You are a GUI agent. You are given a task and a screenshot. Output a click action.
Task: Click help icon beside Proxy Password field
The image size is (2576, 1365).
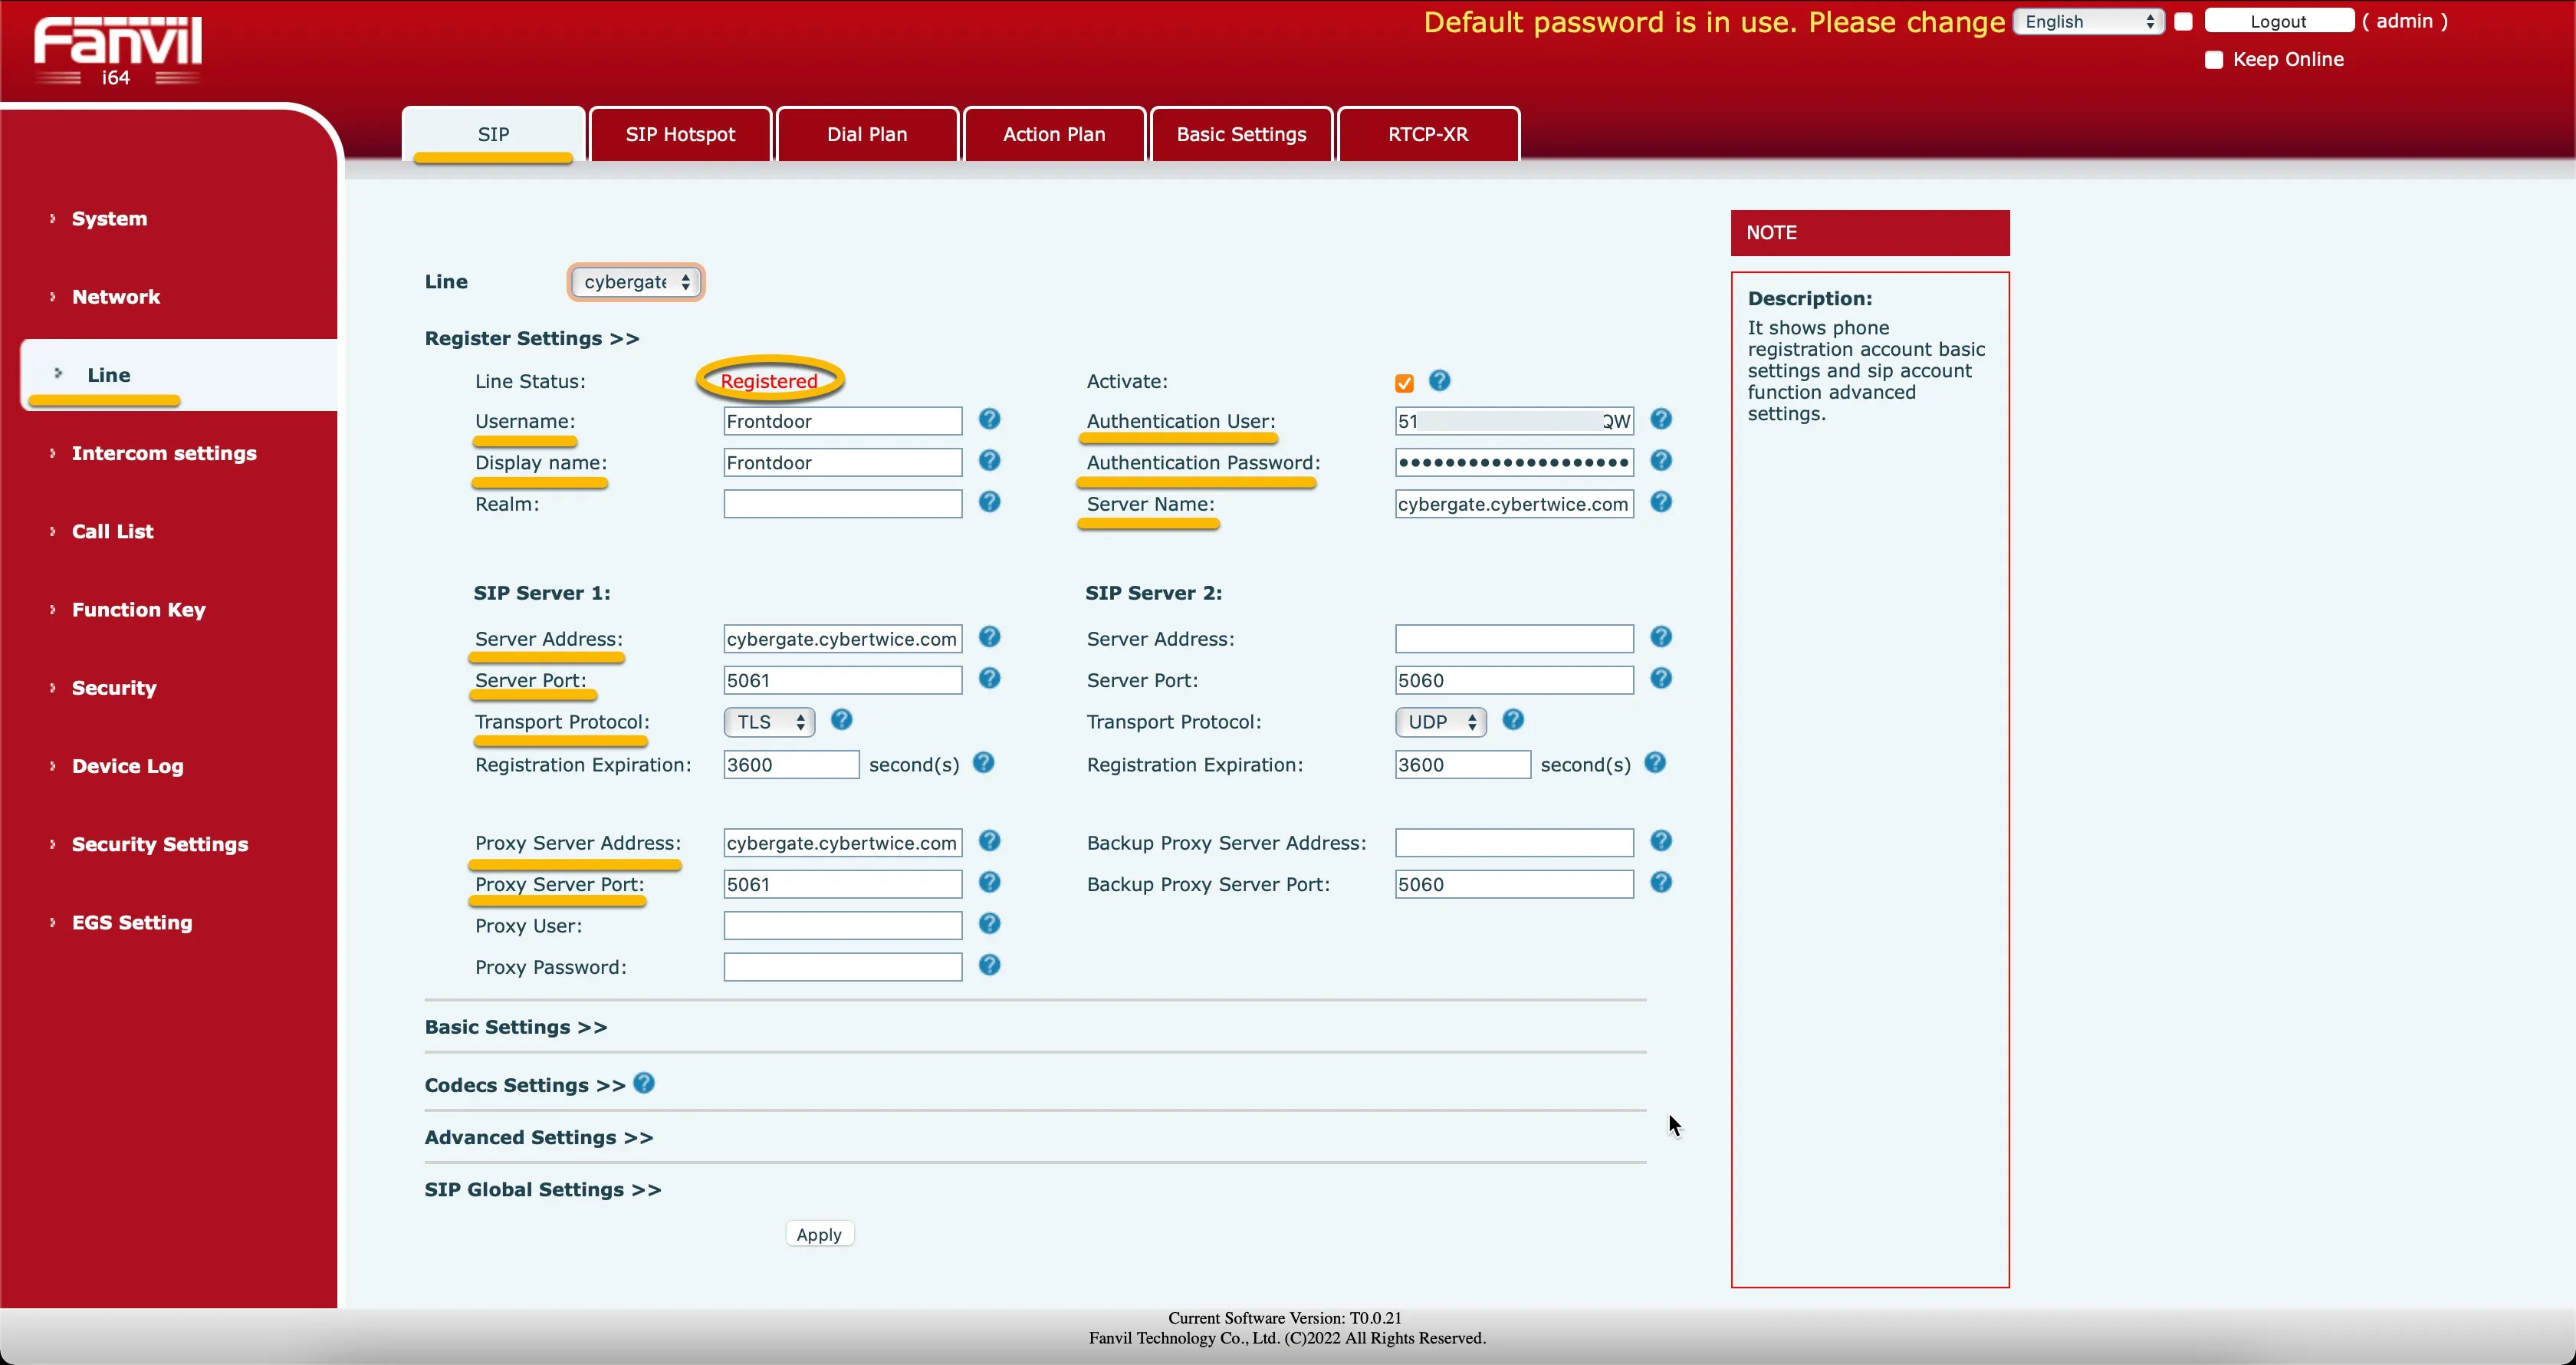(x=989, y=965)
